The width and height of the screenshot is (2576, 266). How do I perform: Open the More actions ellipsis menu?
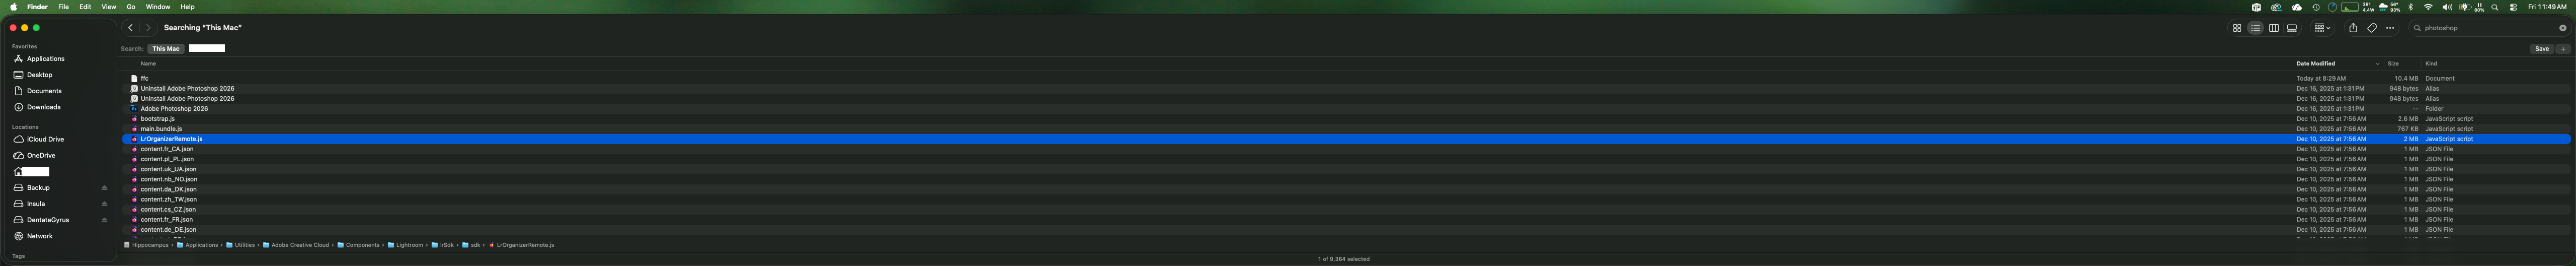click(x=2391, y=28)
